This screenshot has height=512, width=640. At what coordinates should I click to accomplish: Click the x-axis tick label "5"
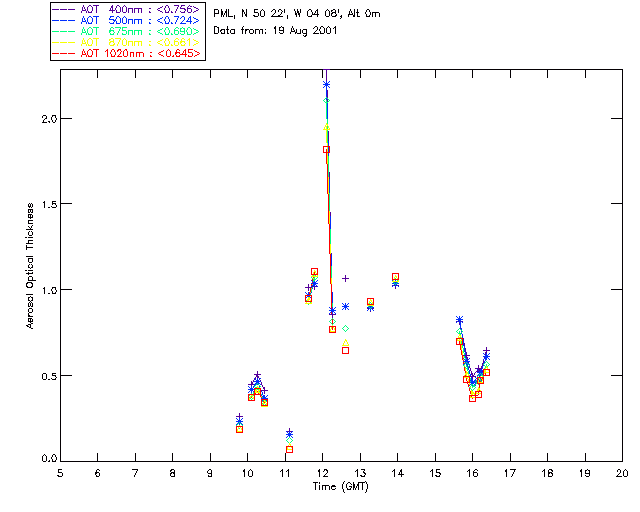(x=60, y=473)
